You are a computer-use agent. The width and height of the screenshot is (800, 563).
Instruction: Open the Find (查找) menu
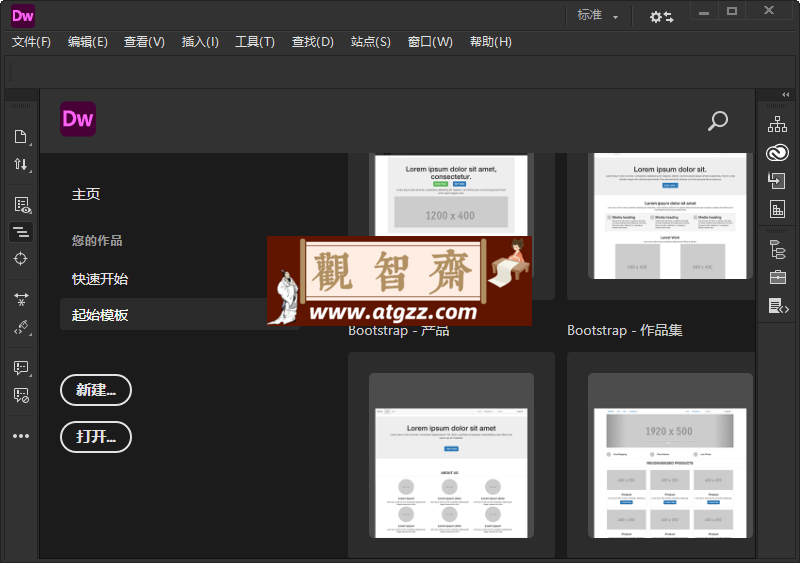click(312, 42)
